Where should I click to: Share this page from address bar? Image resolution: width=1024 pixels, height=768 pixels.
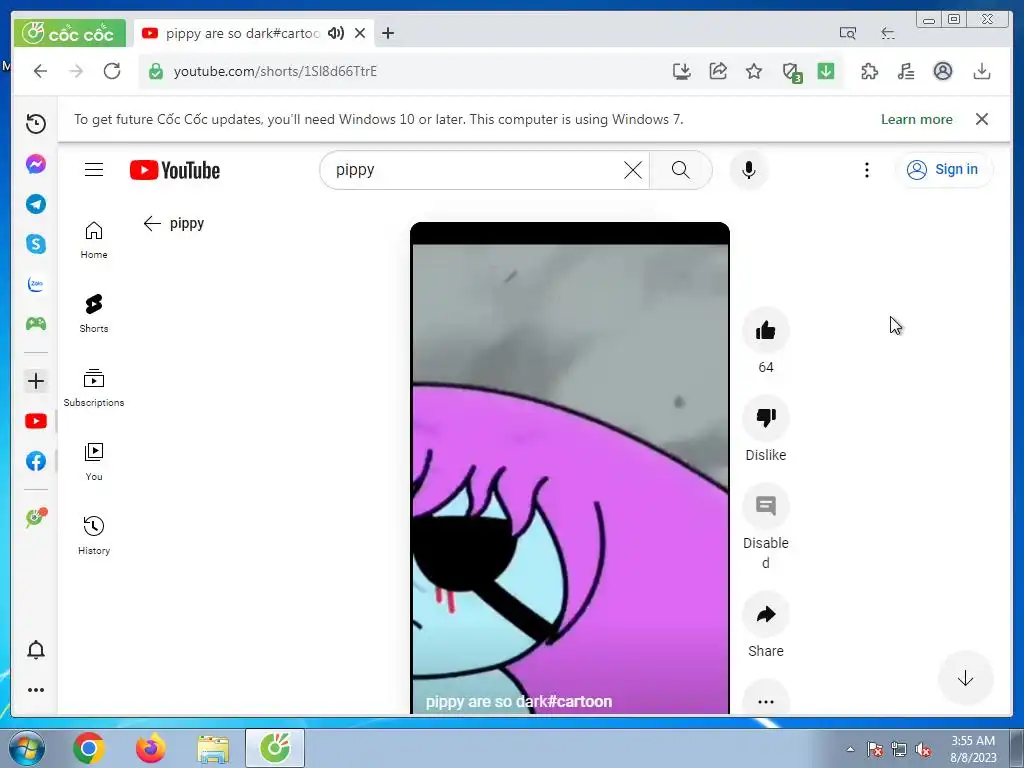[x=718, y=71]
